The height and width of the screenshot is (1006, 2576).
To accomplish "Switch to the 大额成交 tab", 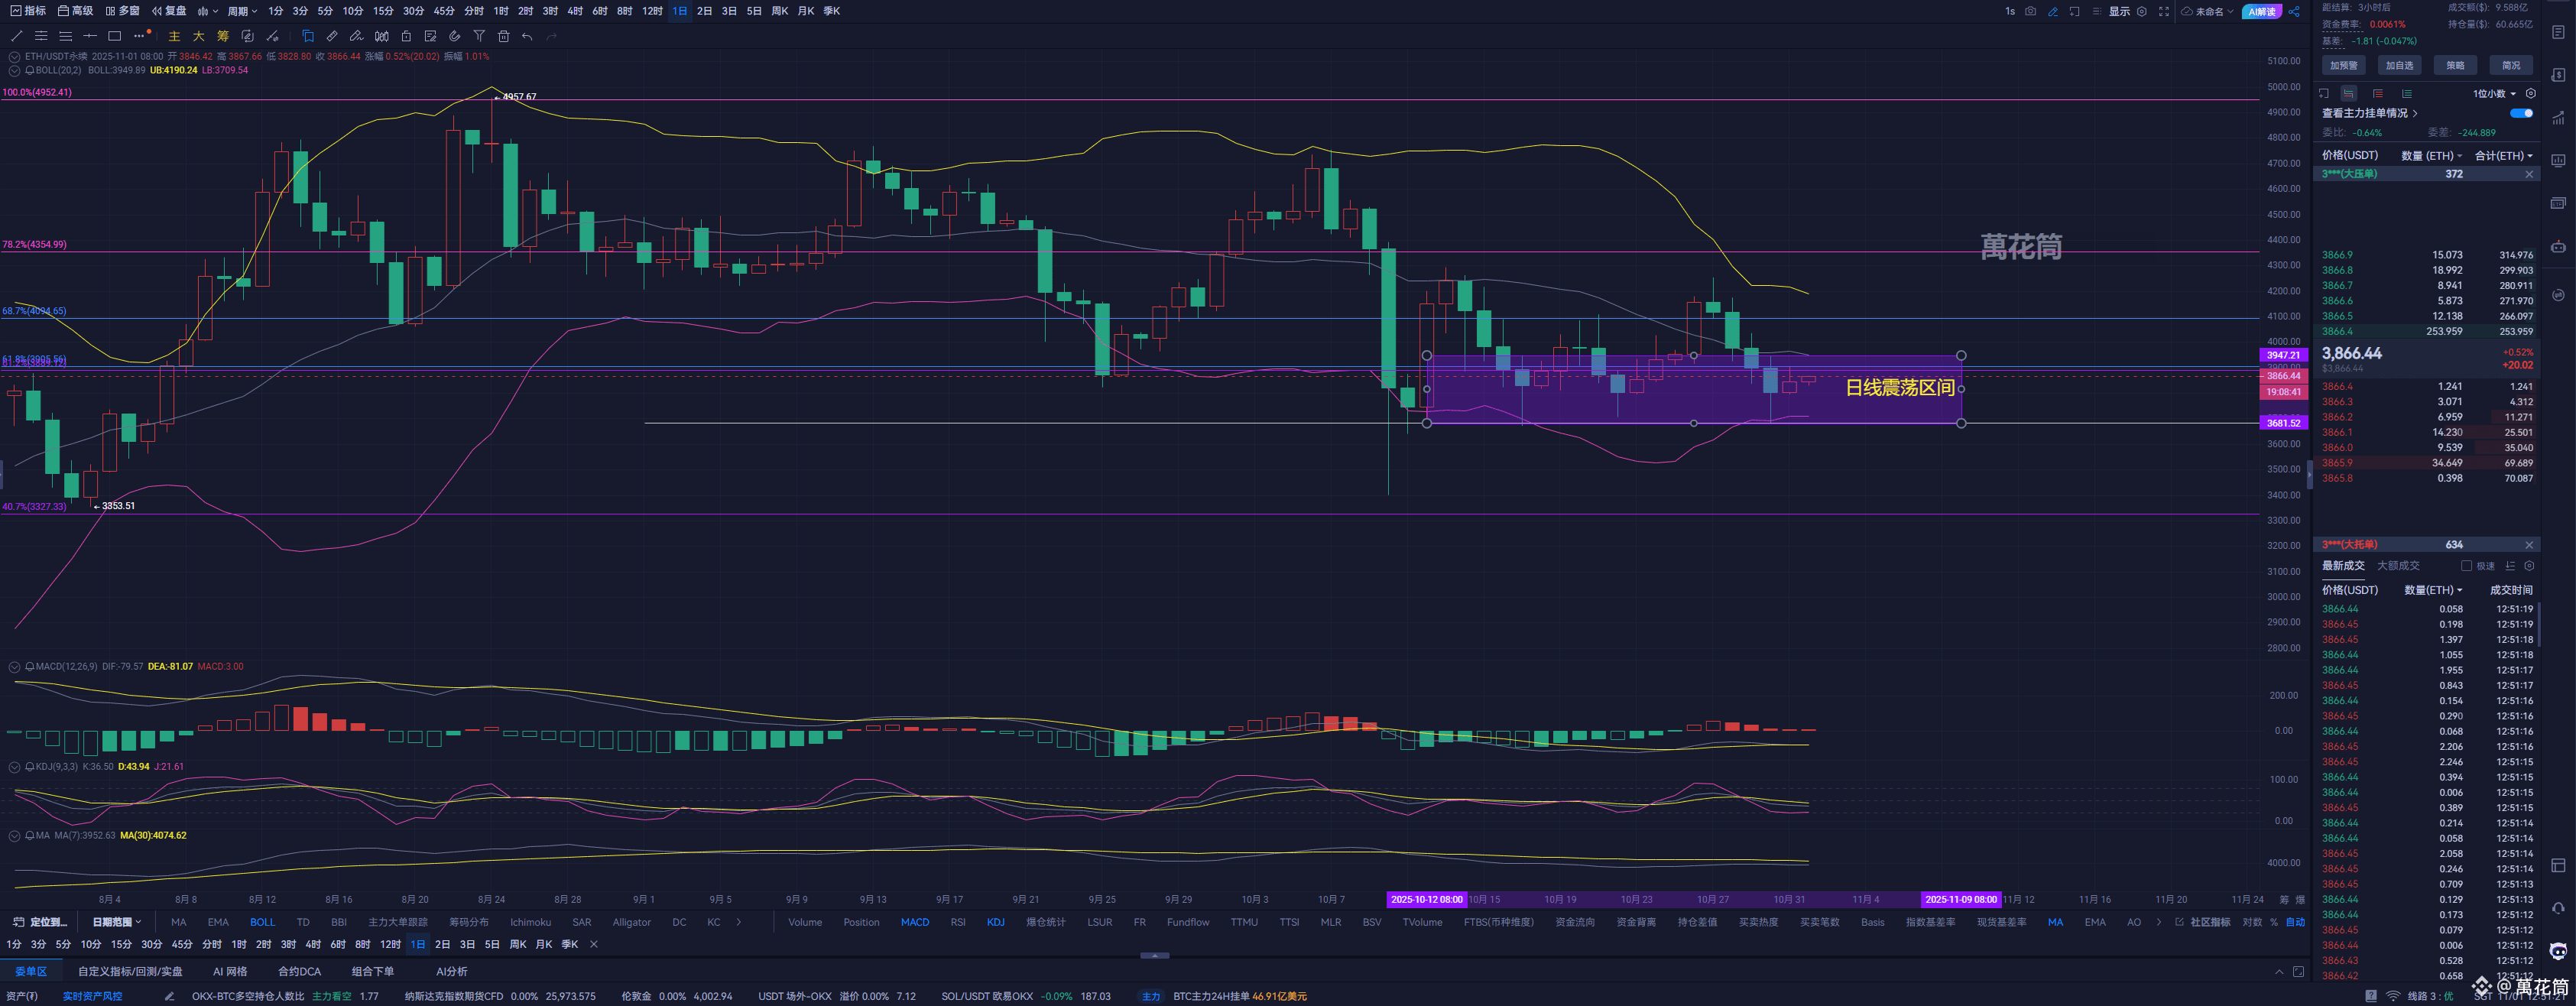I will [x=2397, y=566].
